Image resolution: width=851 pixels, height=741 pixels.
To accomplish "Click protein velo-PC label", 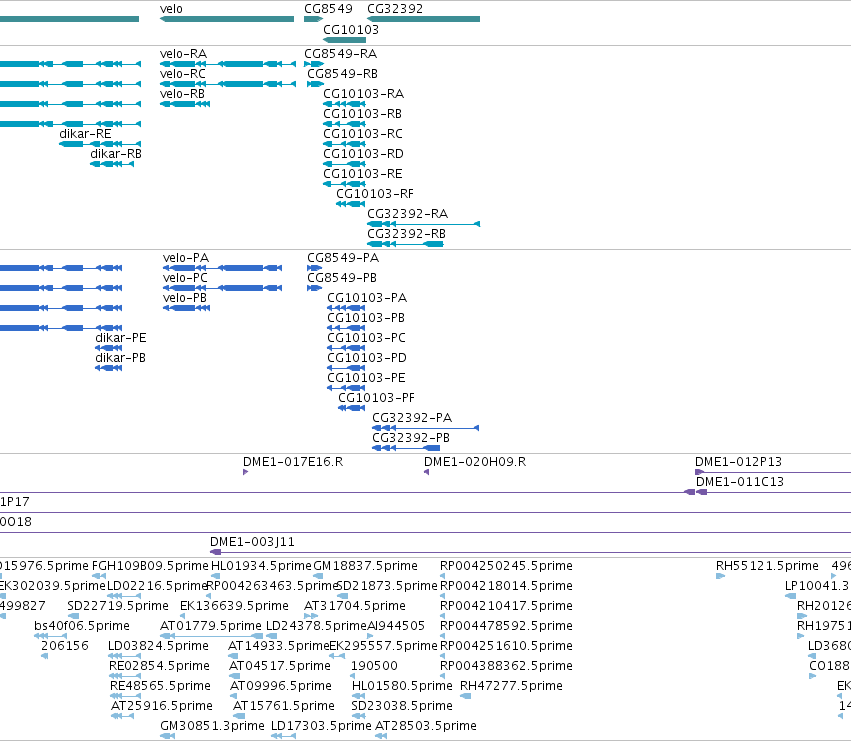I will [185, 278].
